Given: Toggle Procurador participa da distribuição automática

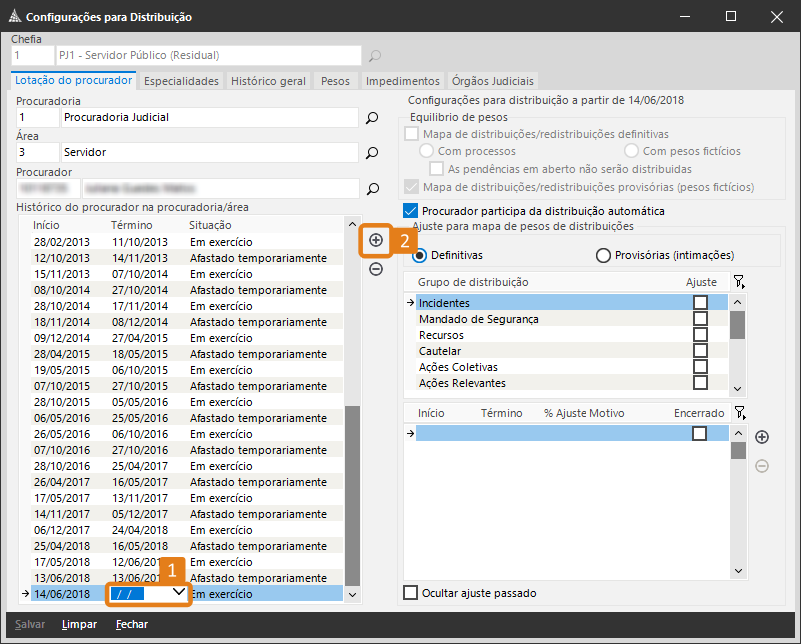Looking at the screenshot, I should point(409,211).
